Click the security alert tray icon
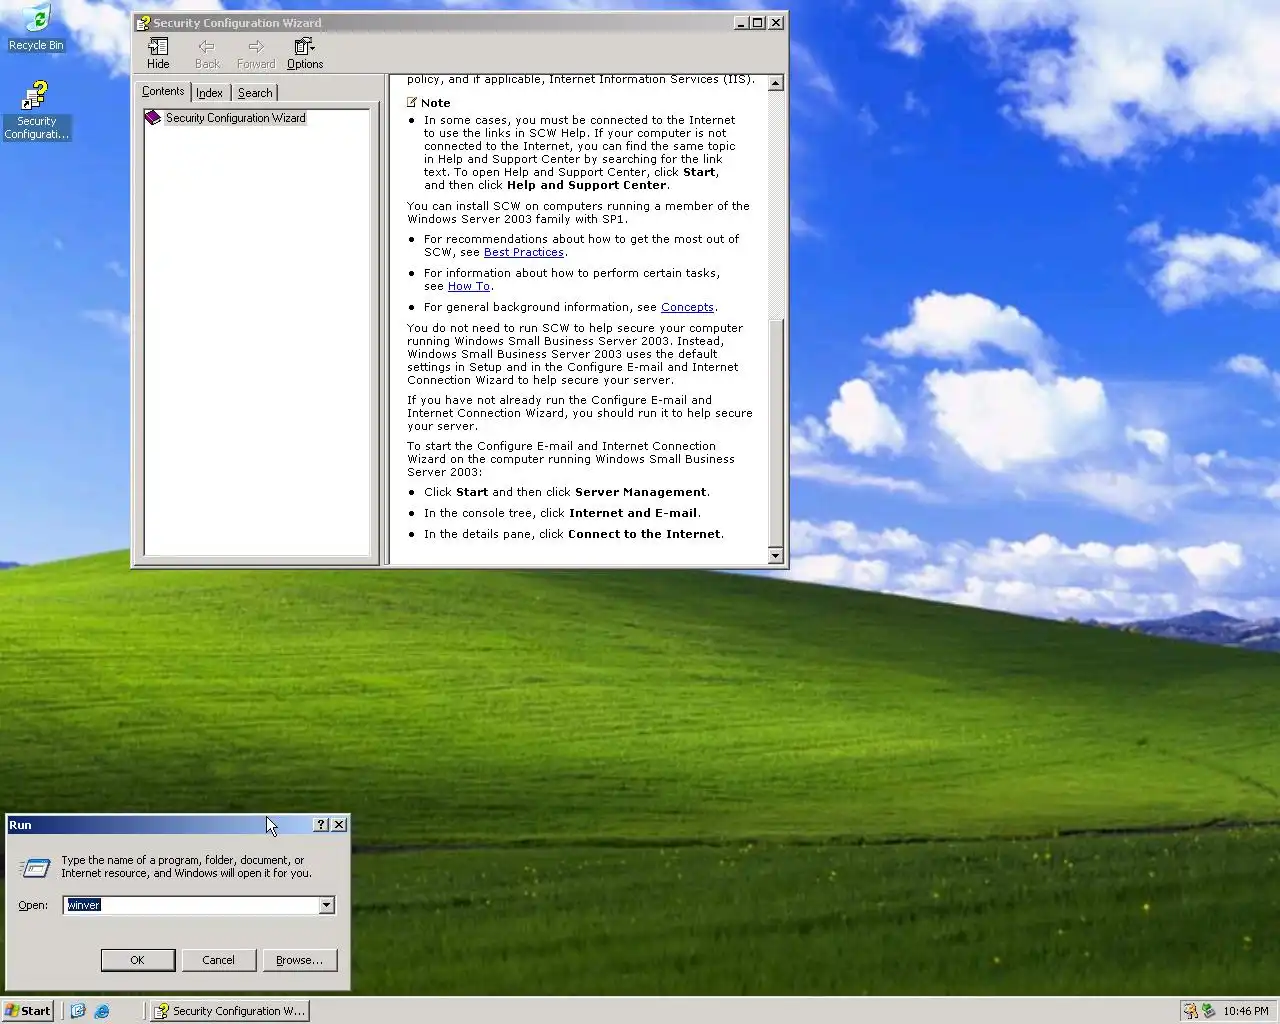1280x1024 pixels. pos(1190,1011)
